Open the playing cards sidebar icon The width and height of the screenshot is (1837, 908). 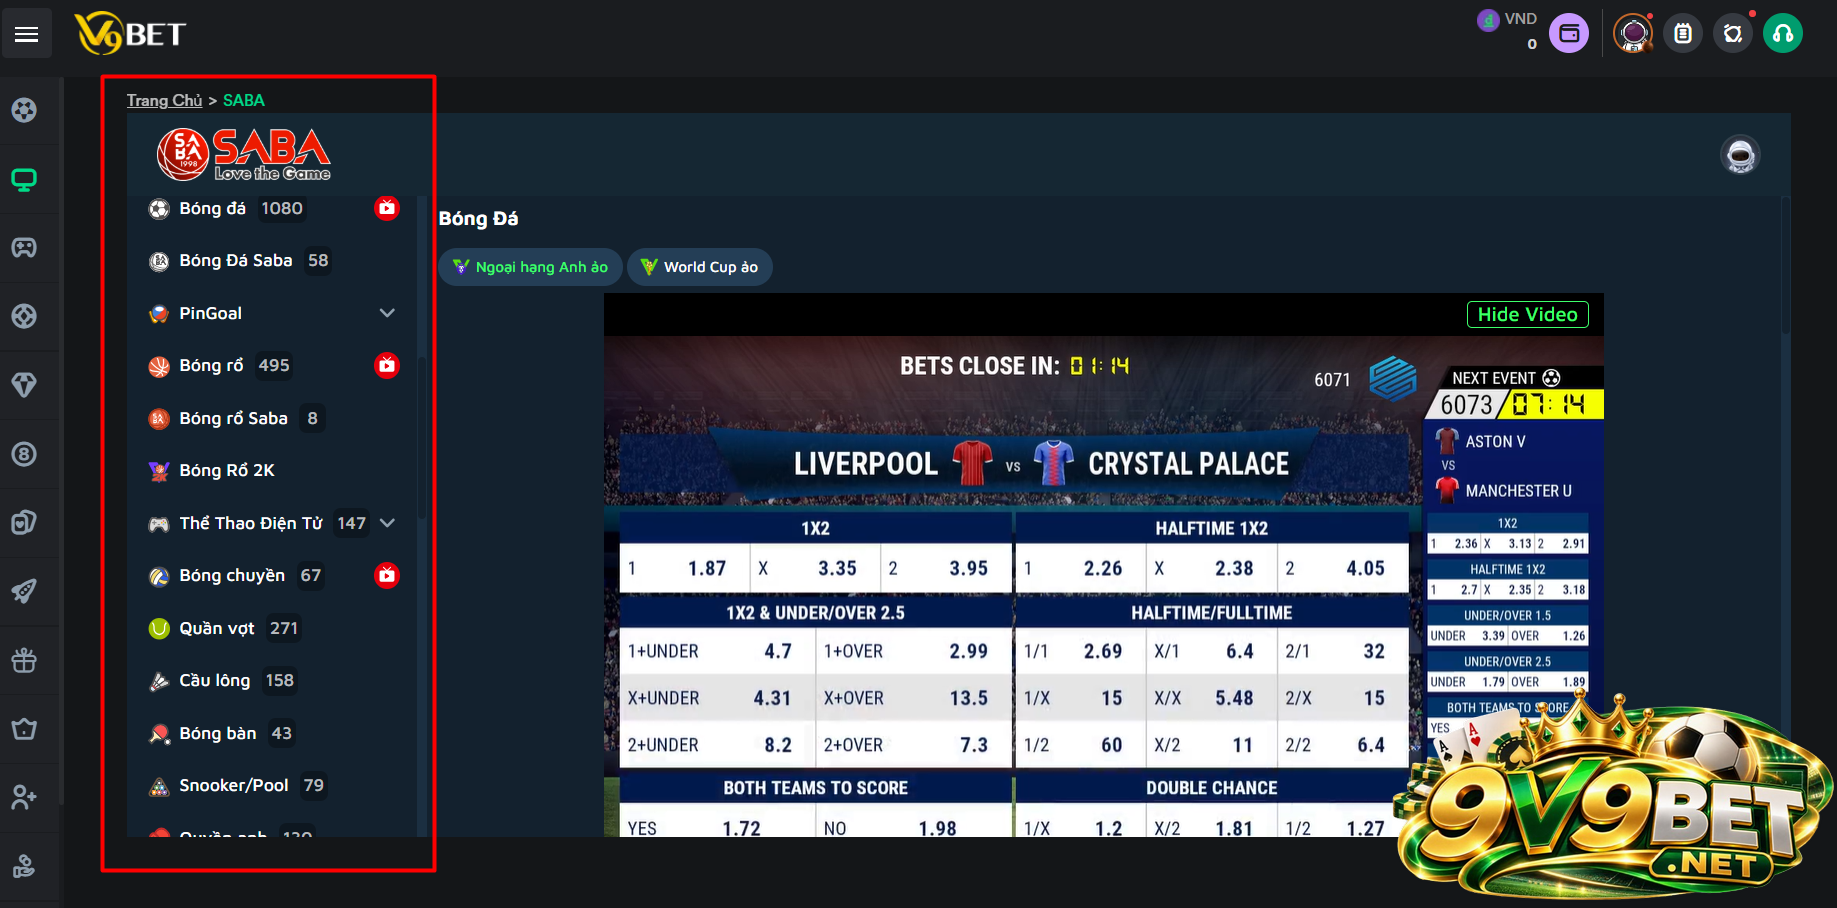24,522
